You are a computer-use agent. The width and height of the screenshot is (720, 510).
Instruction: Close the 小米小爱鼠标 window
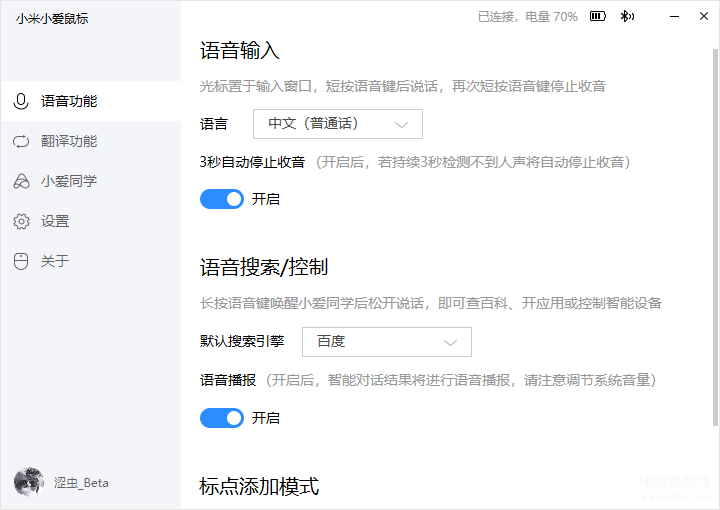pyautogui.click(x=704, y=17)
